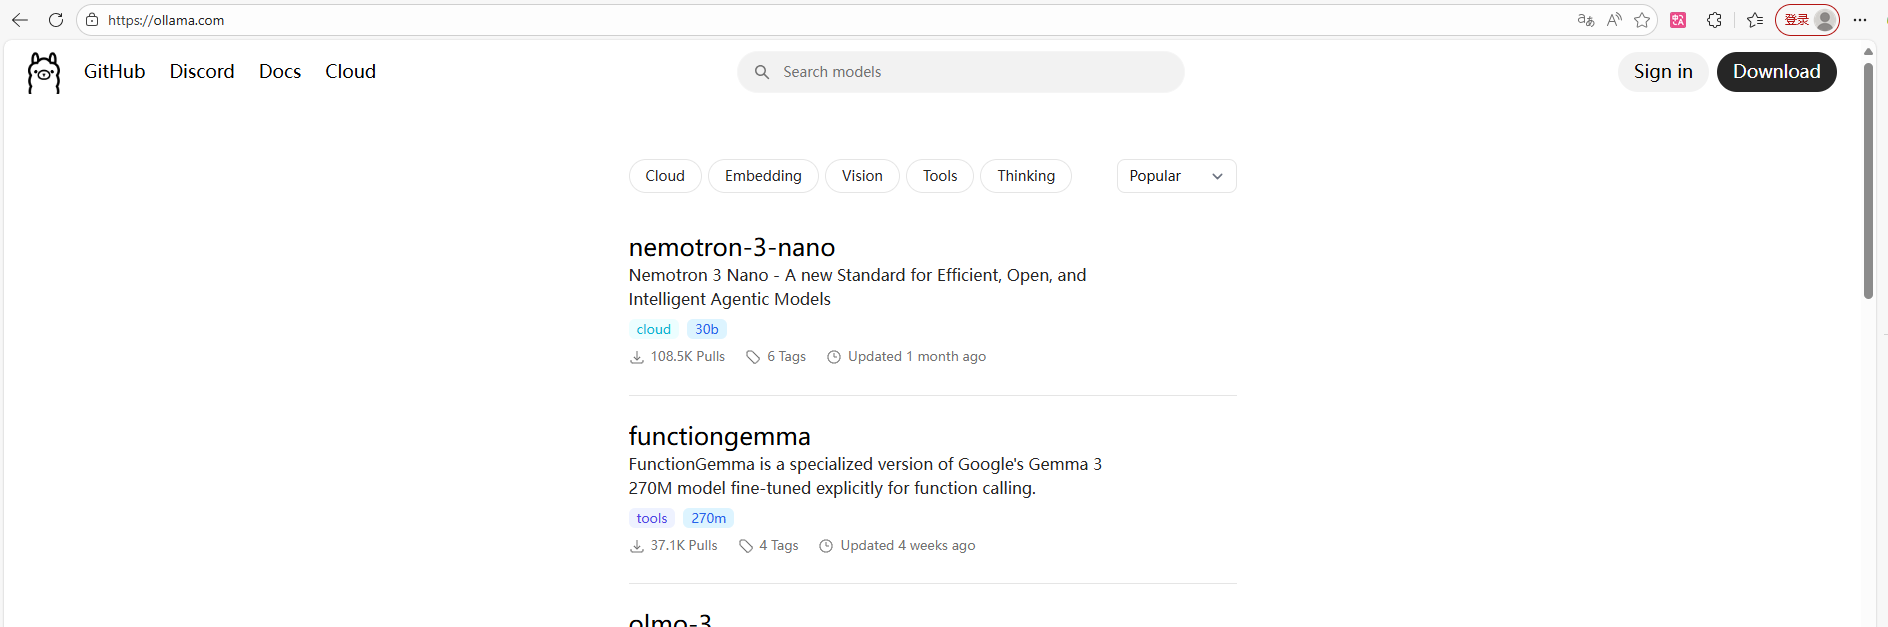This screenshot has height=627, width=1888.
Task: Click the profile login avatar button
Action: (1807, 20)
